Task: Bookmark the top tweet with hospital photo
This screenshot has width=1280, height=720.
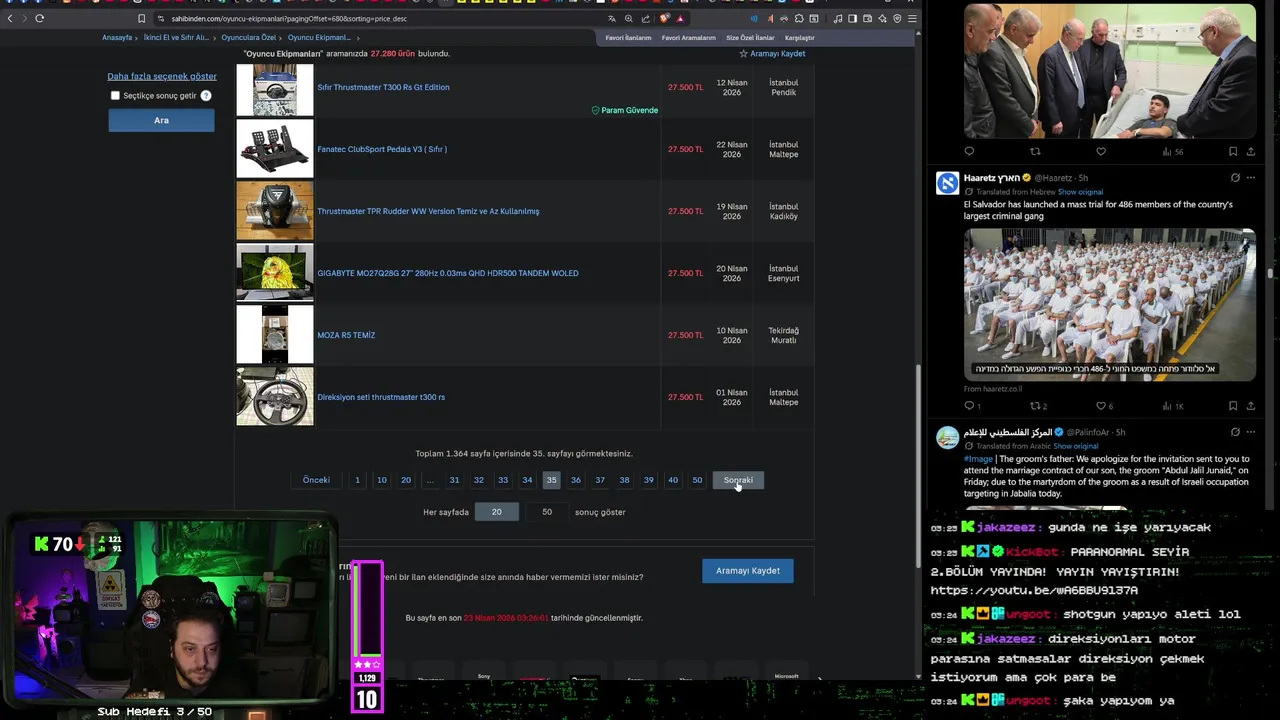Action: [x=1233, y=152]
